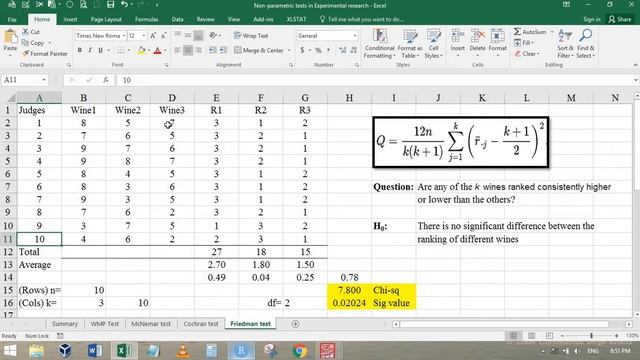Image resolution: width=640 pixels, height=360 pixels.
Task: Click the Increase Indent icon
Action: (223, 50)
